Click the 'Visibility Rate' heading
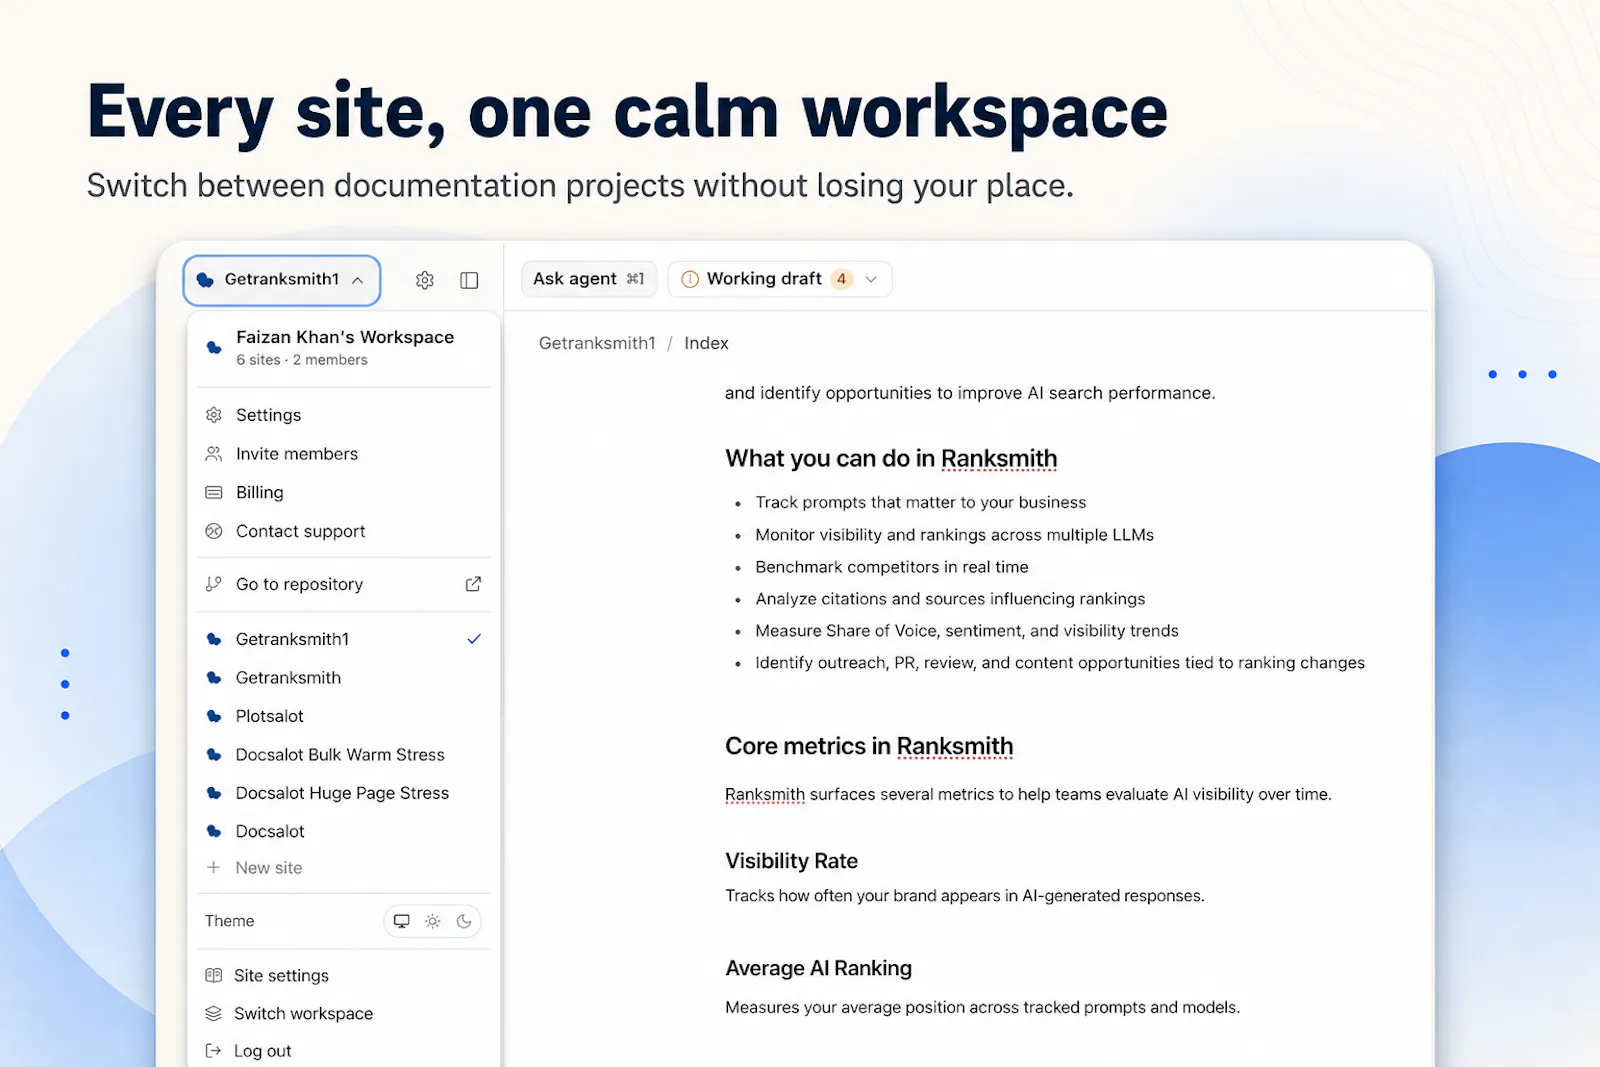This screenshot has width=1600, height=1067. (792, 861)
